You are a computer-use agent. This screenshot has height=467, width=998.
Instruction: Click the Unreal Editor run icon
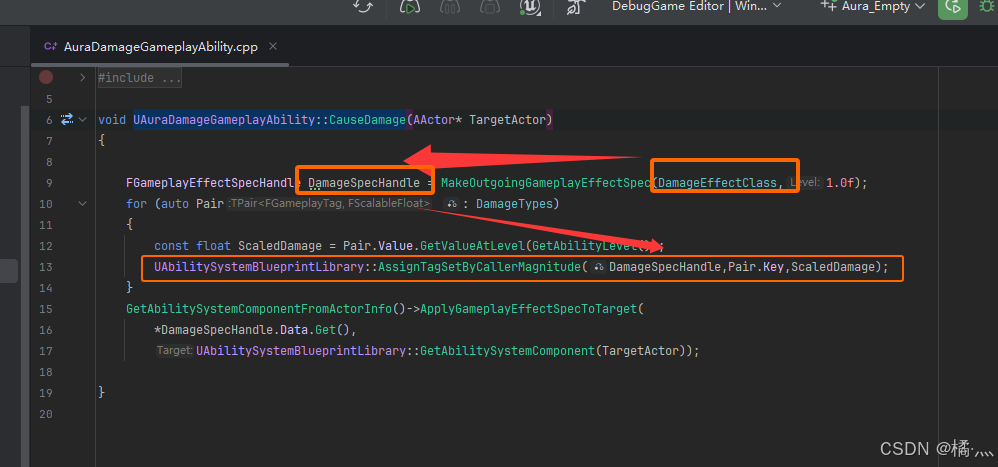[409, 6]
